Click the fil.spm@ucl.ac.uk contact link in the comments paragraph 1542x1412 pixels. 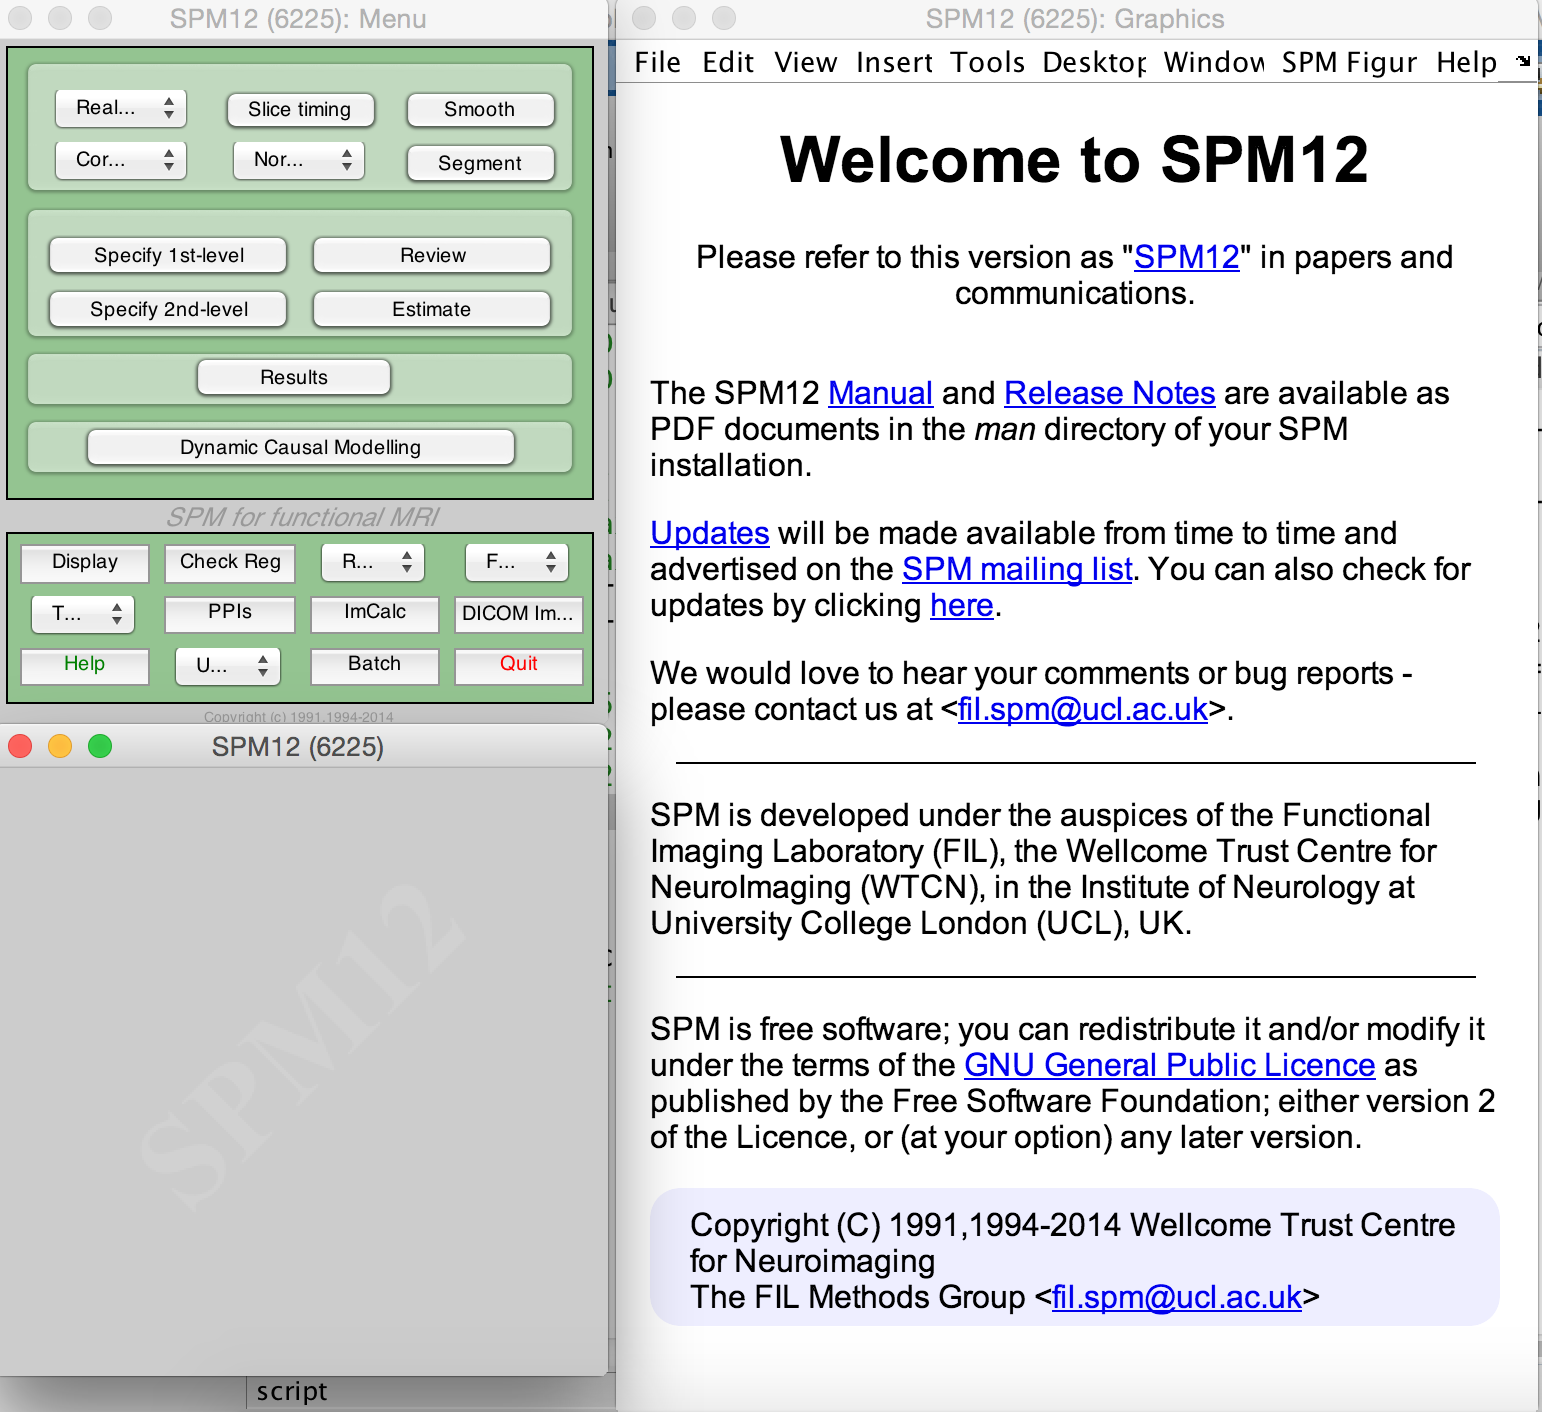pos(1083,709)
